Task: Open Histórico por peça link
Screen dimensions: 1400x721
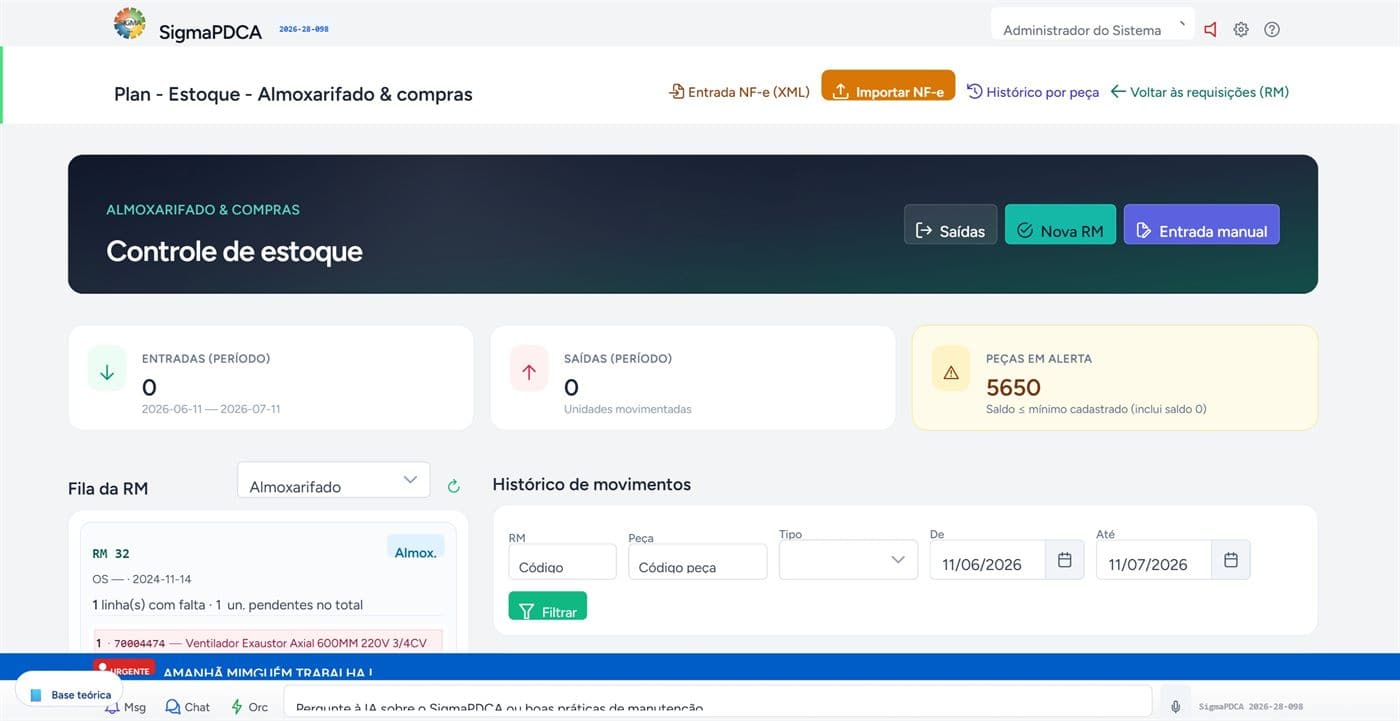Action: pyautogui.click(x=1033, y=92)
